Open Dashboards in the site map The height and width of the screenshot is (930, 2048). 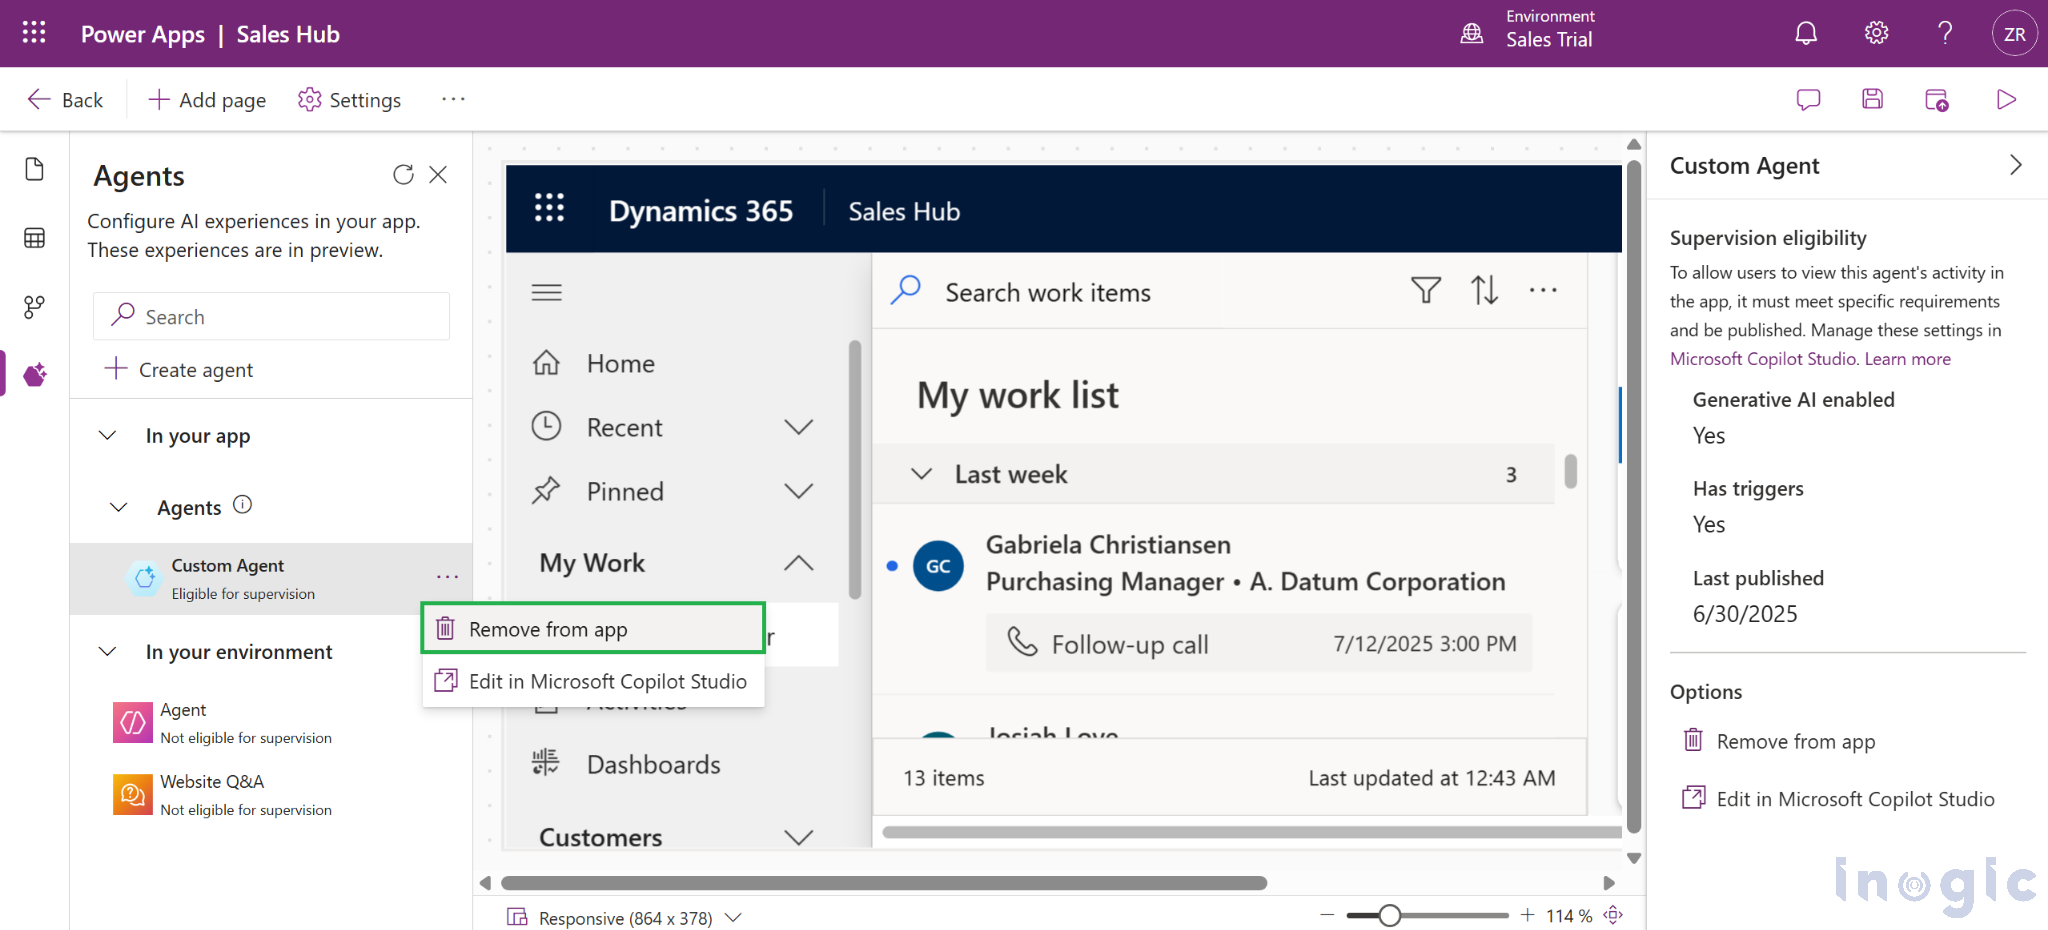653,764
